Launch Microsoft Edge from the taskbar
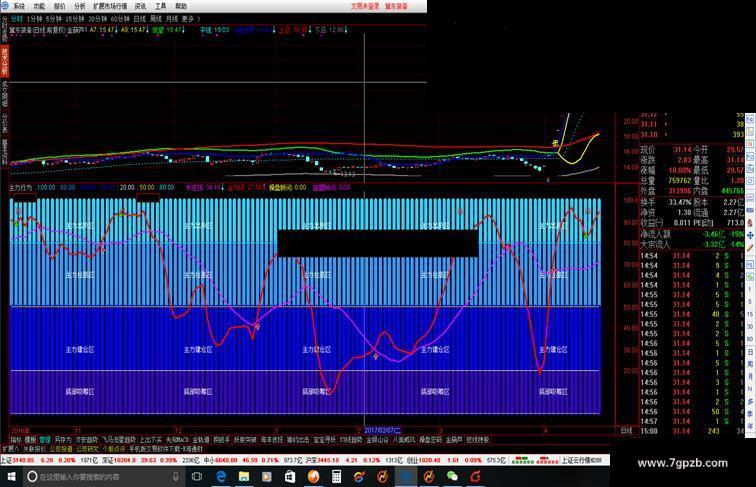 (221, 477)
